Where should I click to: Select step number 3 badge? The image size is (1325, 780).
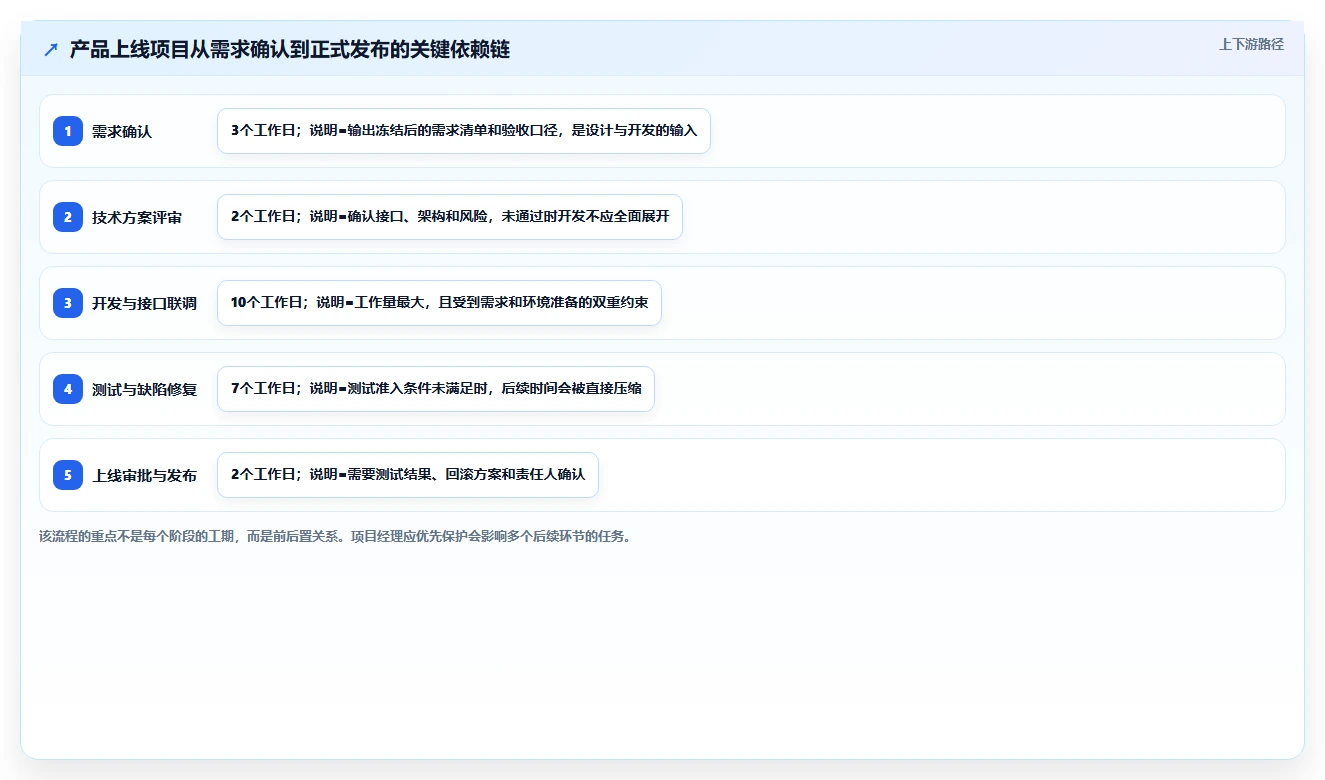[x=68, y=303]
